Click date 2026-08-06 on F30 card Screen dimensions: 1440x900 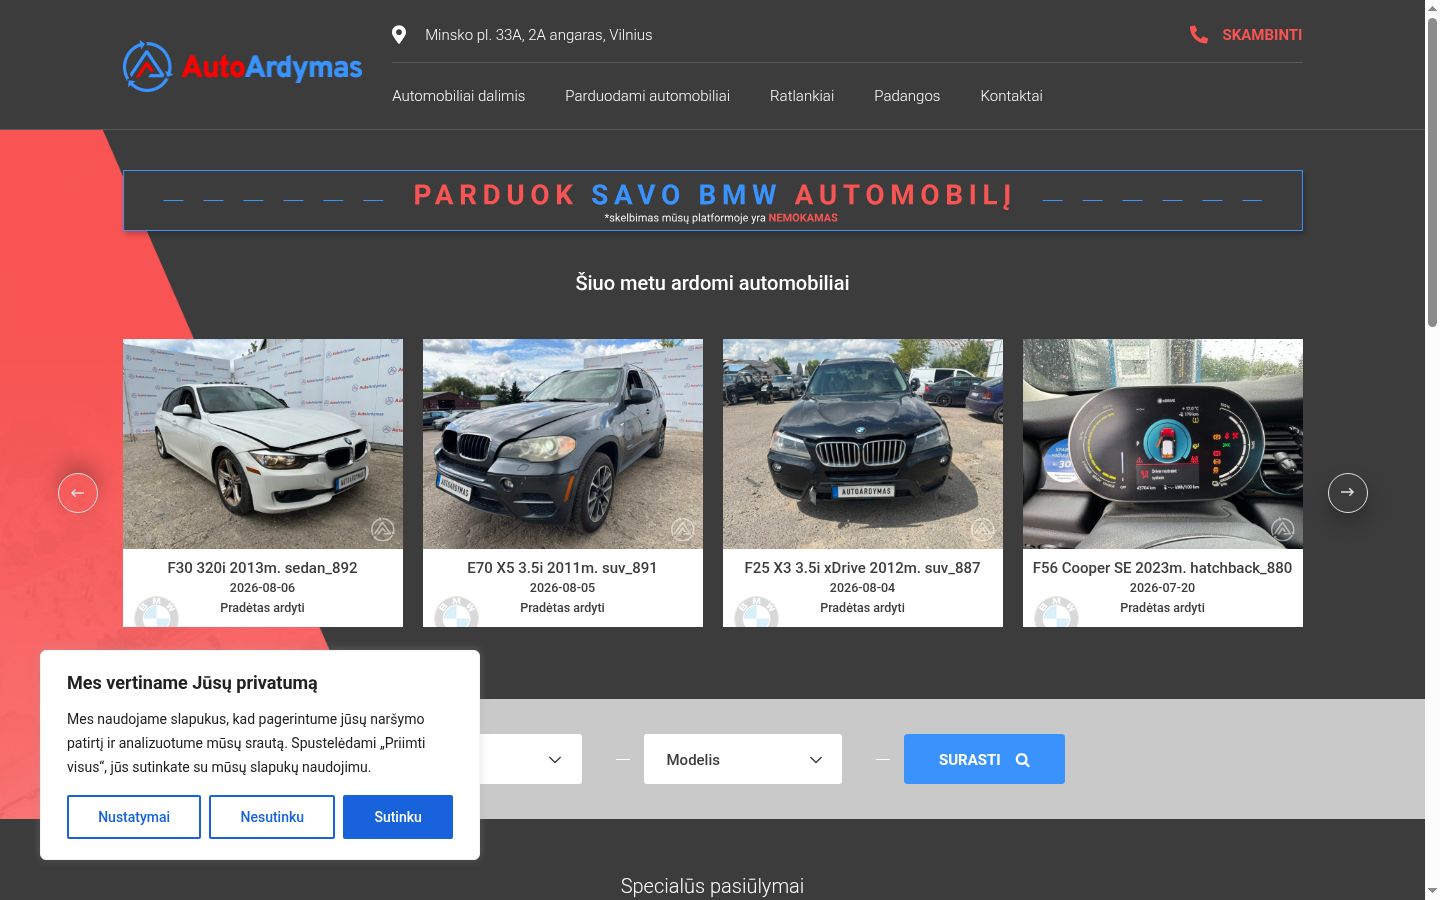click(262, 588)
